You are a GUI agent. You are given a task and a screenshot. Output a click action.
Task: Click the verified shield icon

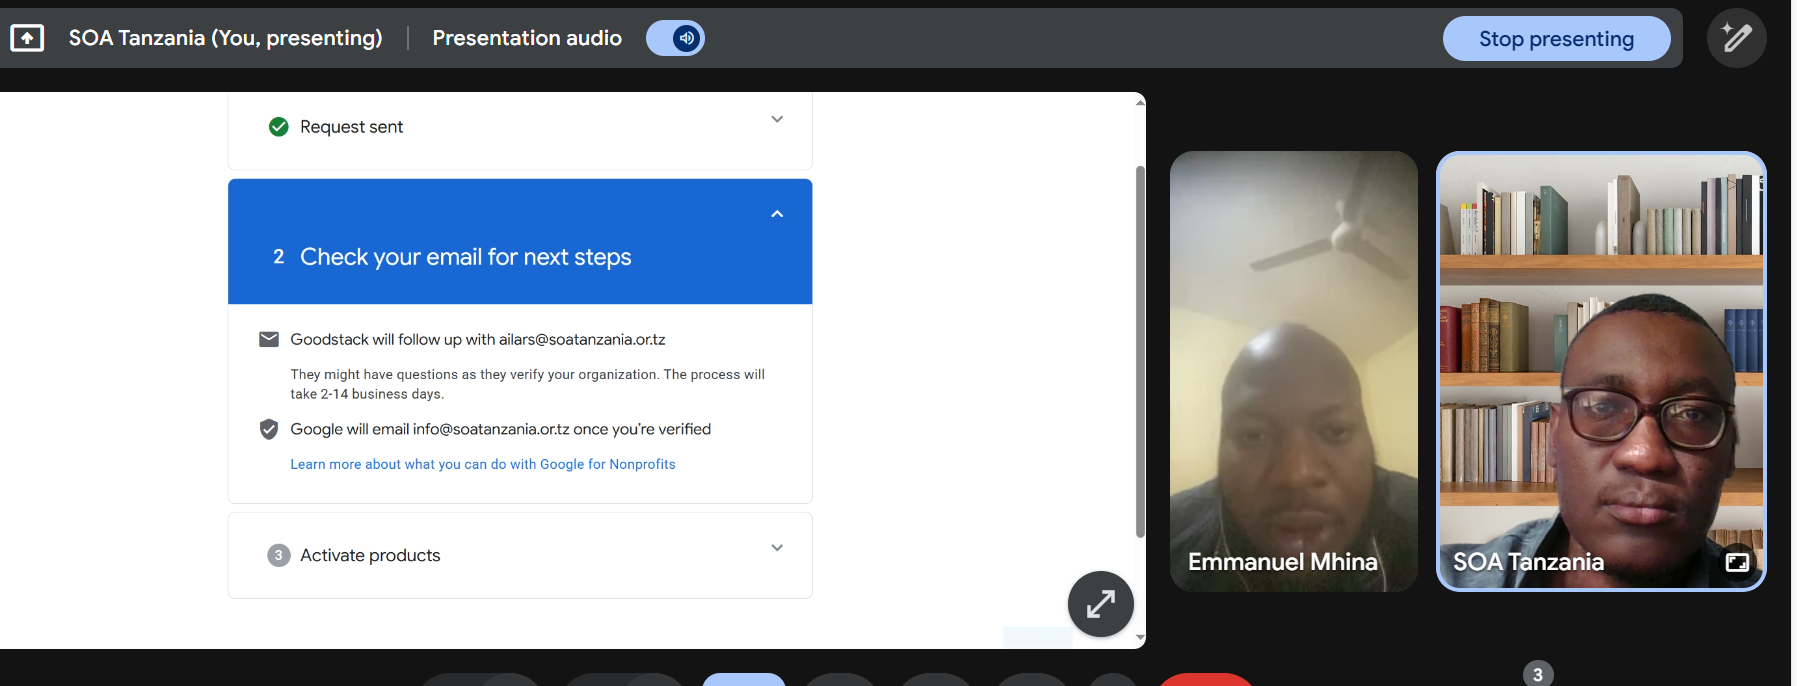pos(269,429)
